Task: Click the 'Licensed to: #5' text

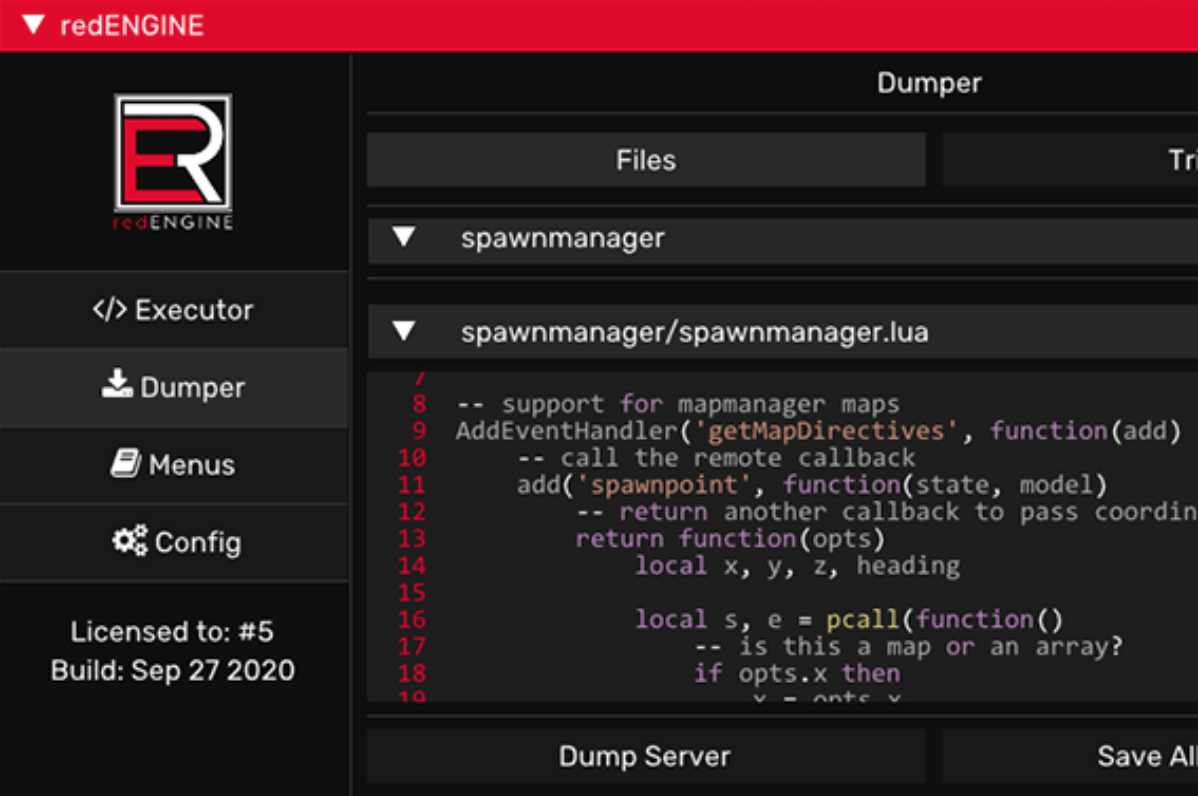Action: tap(172, 632)
